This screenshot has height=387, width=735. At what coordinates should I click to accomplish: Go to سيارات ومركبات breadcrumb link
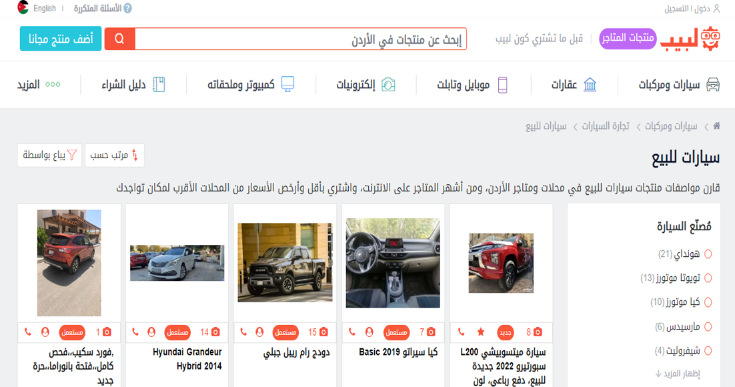671,126
